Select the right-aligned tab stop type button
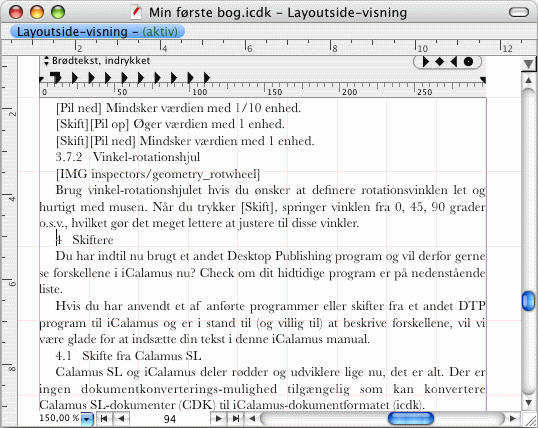Image resolution: width=538 pixels, height=428 pixels. [x=454, y=62]
